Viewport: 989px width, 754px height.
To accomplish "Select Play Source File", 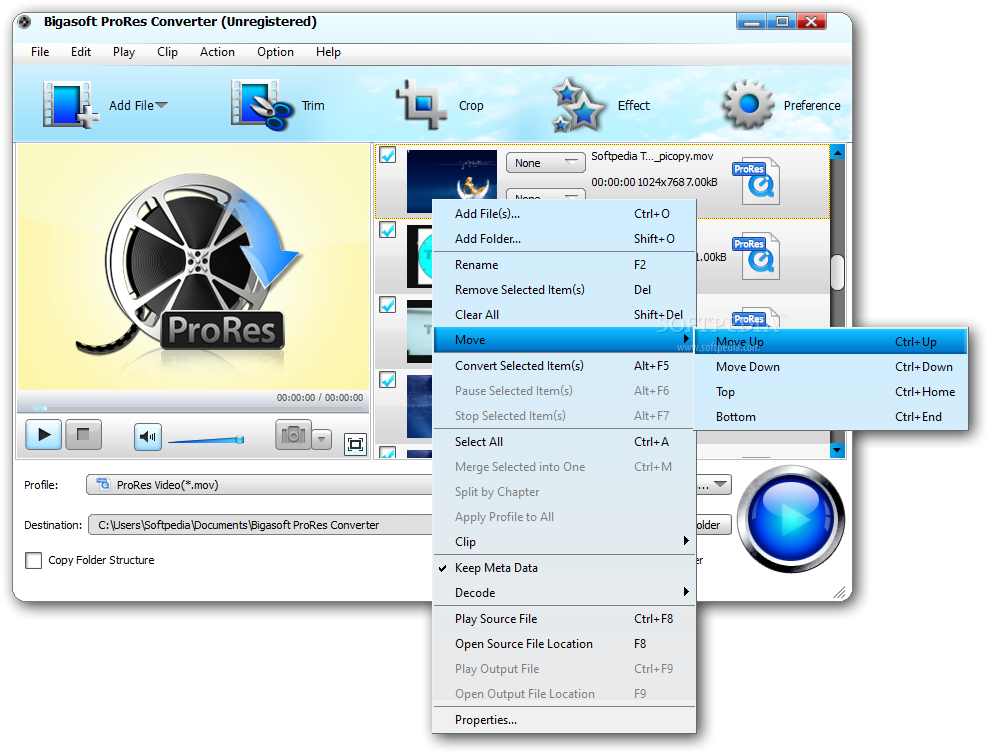I will 564,619.
